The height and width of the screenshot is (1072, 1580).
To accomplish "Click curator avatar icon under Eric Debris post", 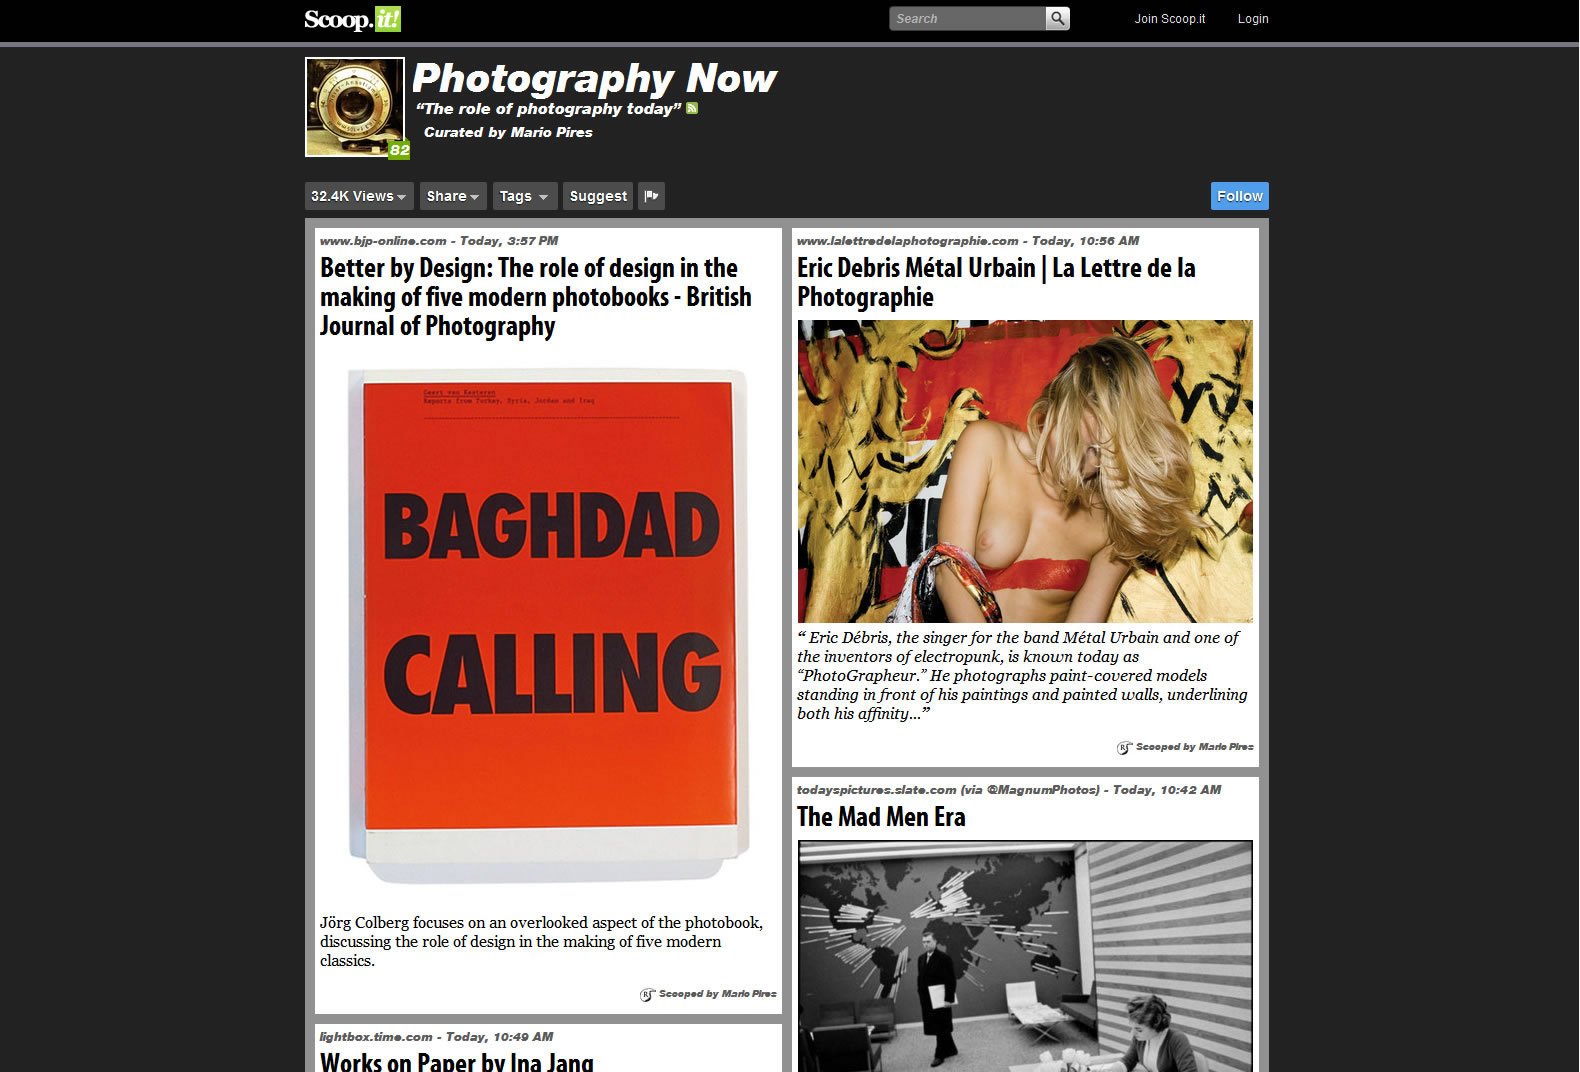I will pos(1124,747).
